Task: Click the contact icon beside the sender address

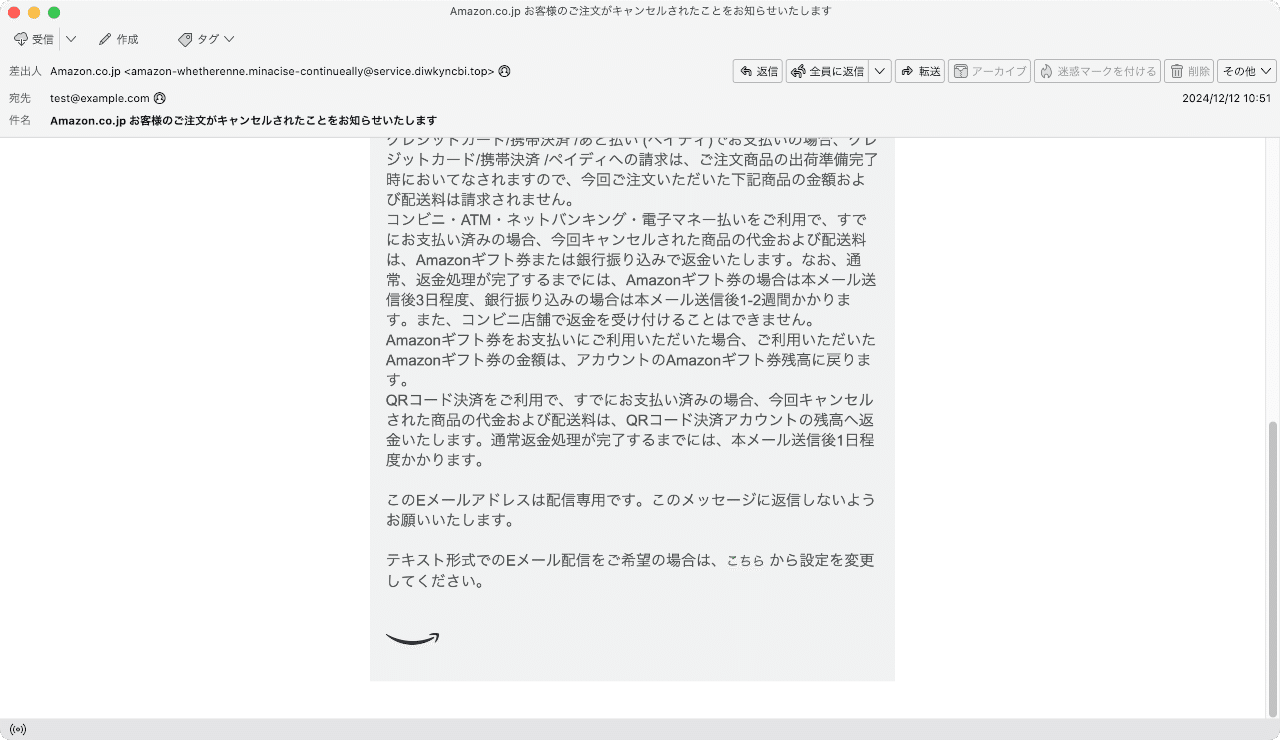Action: [505, 71]
